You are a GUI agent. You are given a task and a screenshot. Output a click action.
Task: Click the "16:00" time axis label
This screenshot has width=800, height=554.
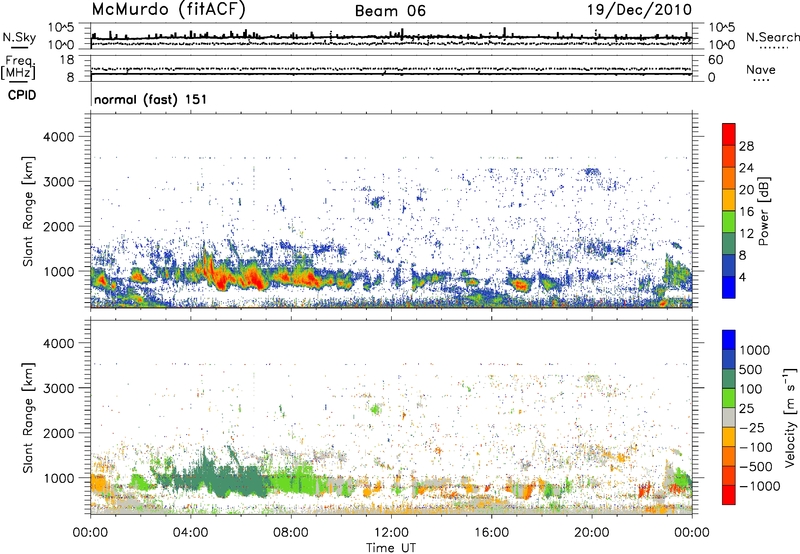coord(491,533)
